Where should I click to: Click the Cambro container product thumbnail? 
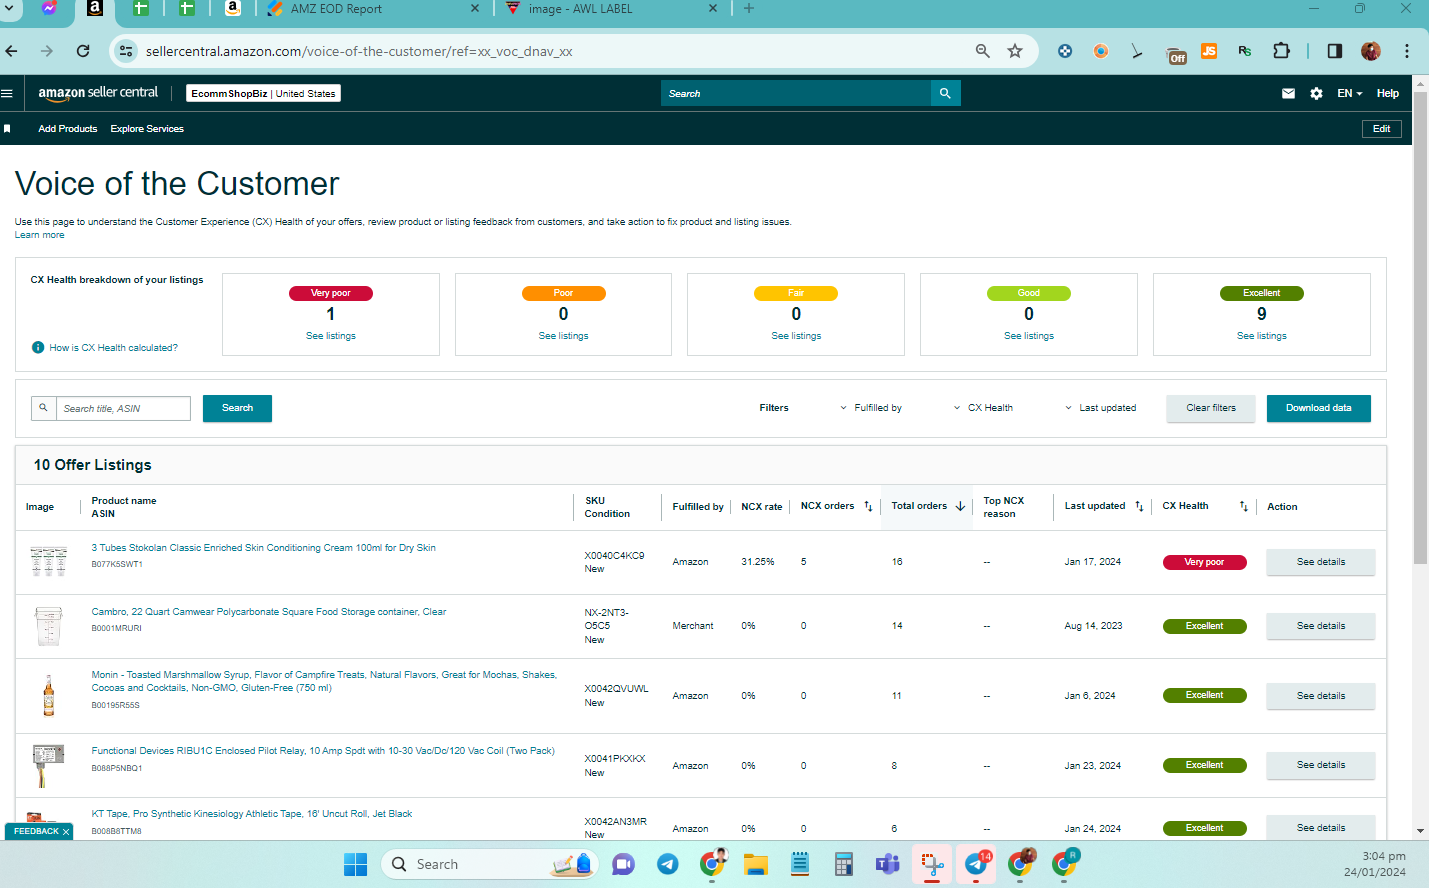click(48, 626)
